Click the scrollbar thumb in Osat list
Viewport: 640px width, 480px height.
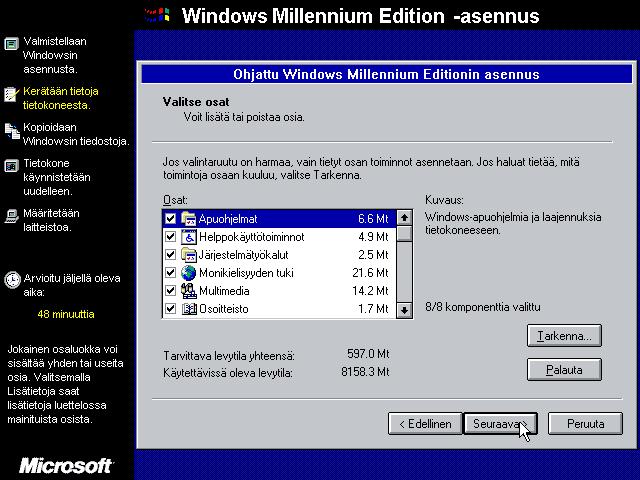(404, 233)
